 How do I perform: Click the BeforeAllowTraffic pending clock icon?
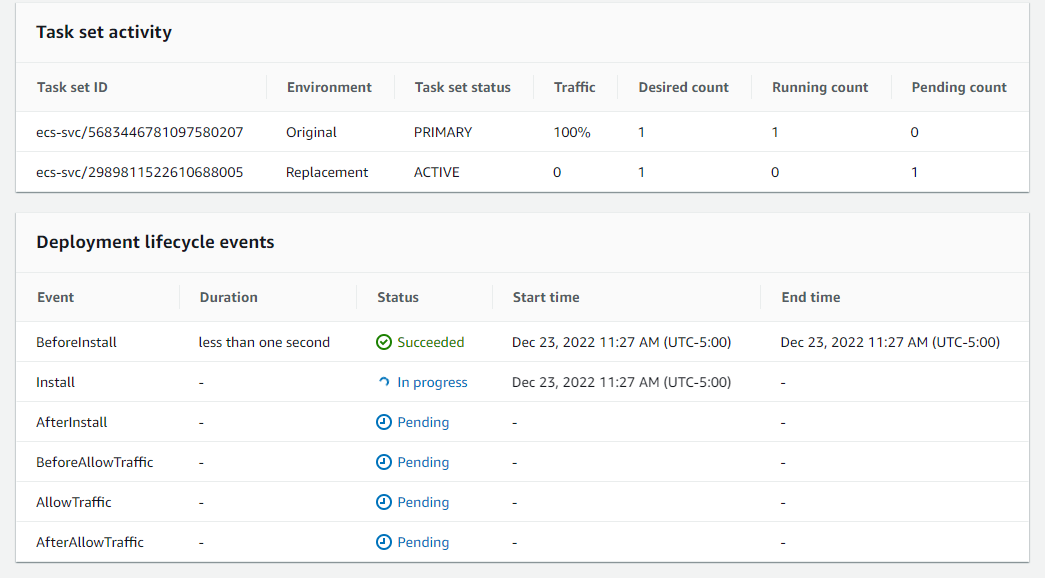384,462
